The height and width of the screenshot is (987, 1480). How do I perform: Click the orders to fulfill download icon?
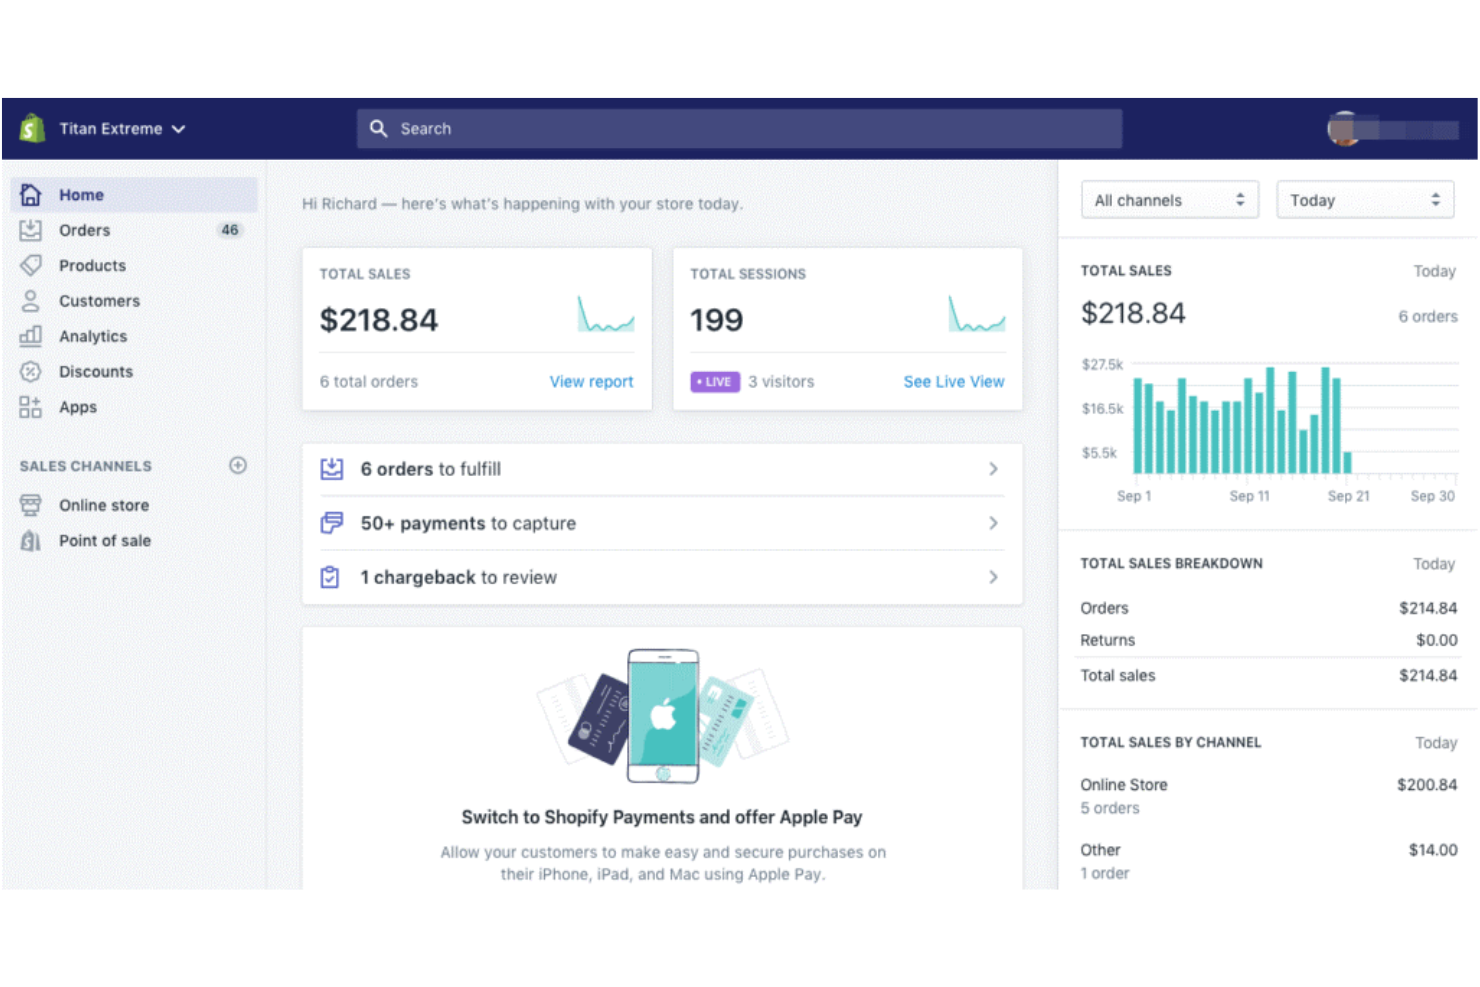pos(332,468)
